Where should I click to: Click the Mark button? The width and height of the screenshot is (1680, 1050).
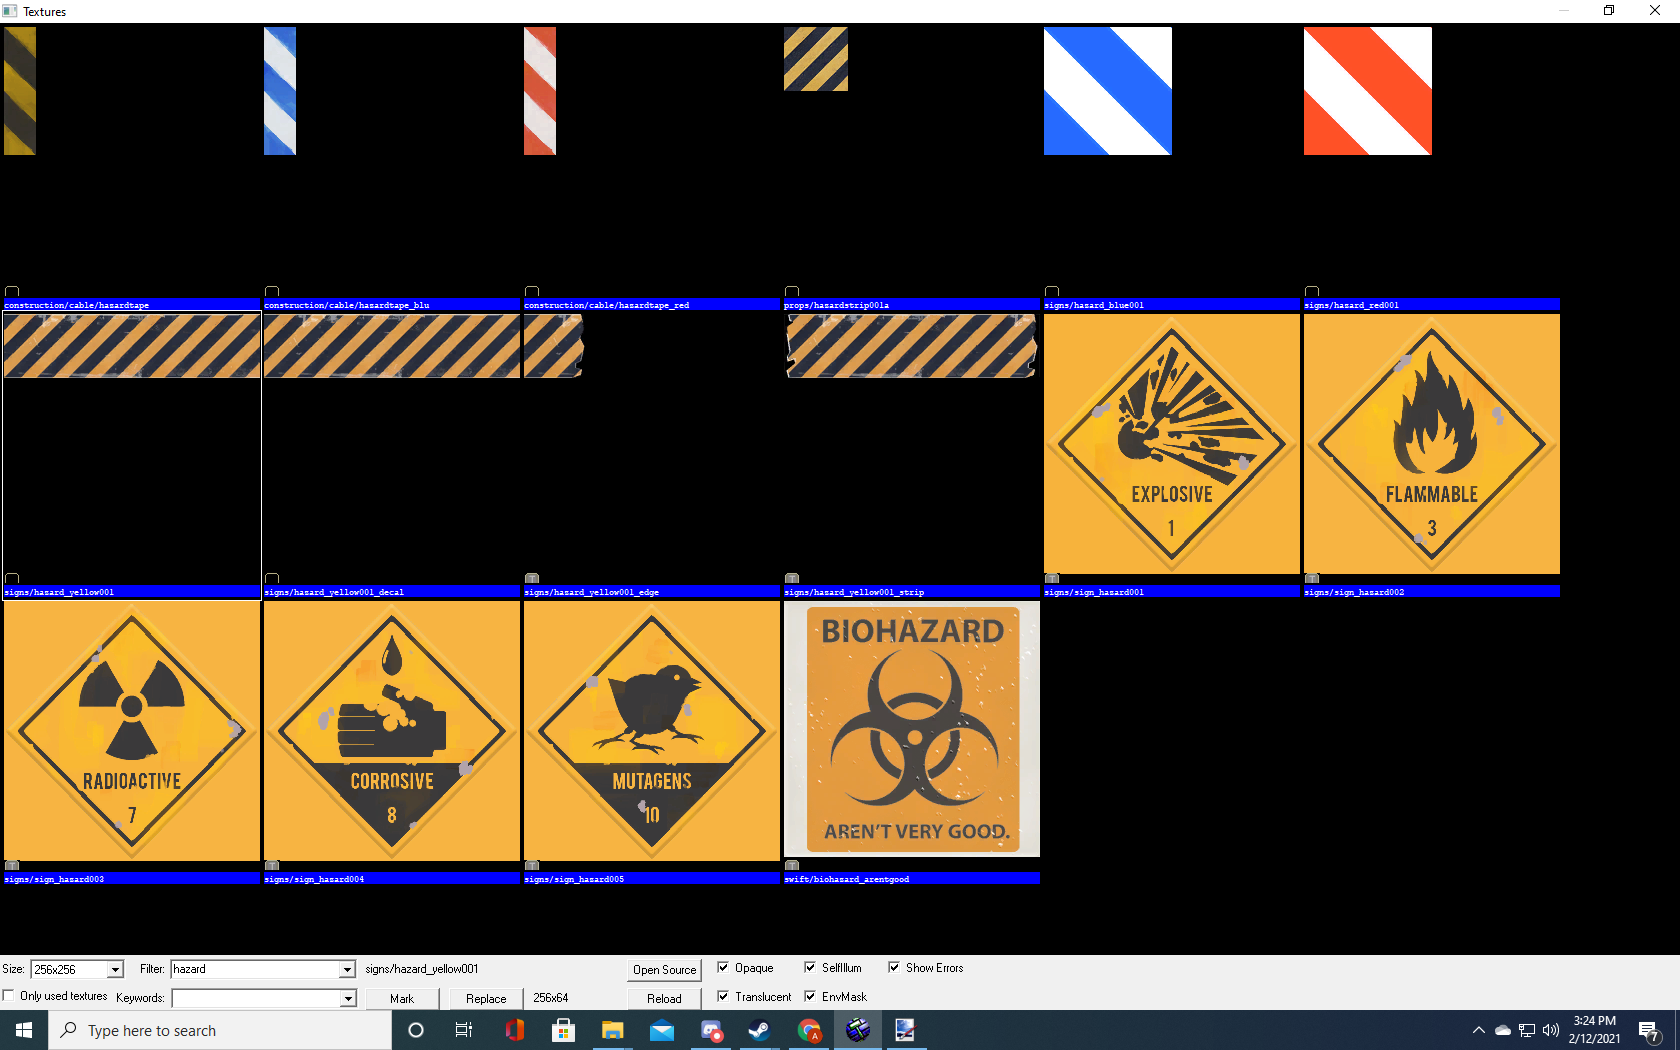pos(402,999)
